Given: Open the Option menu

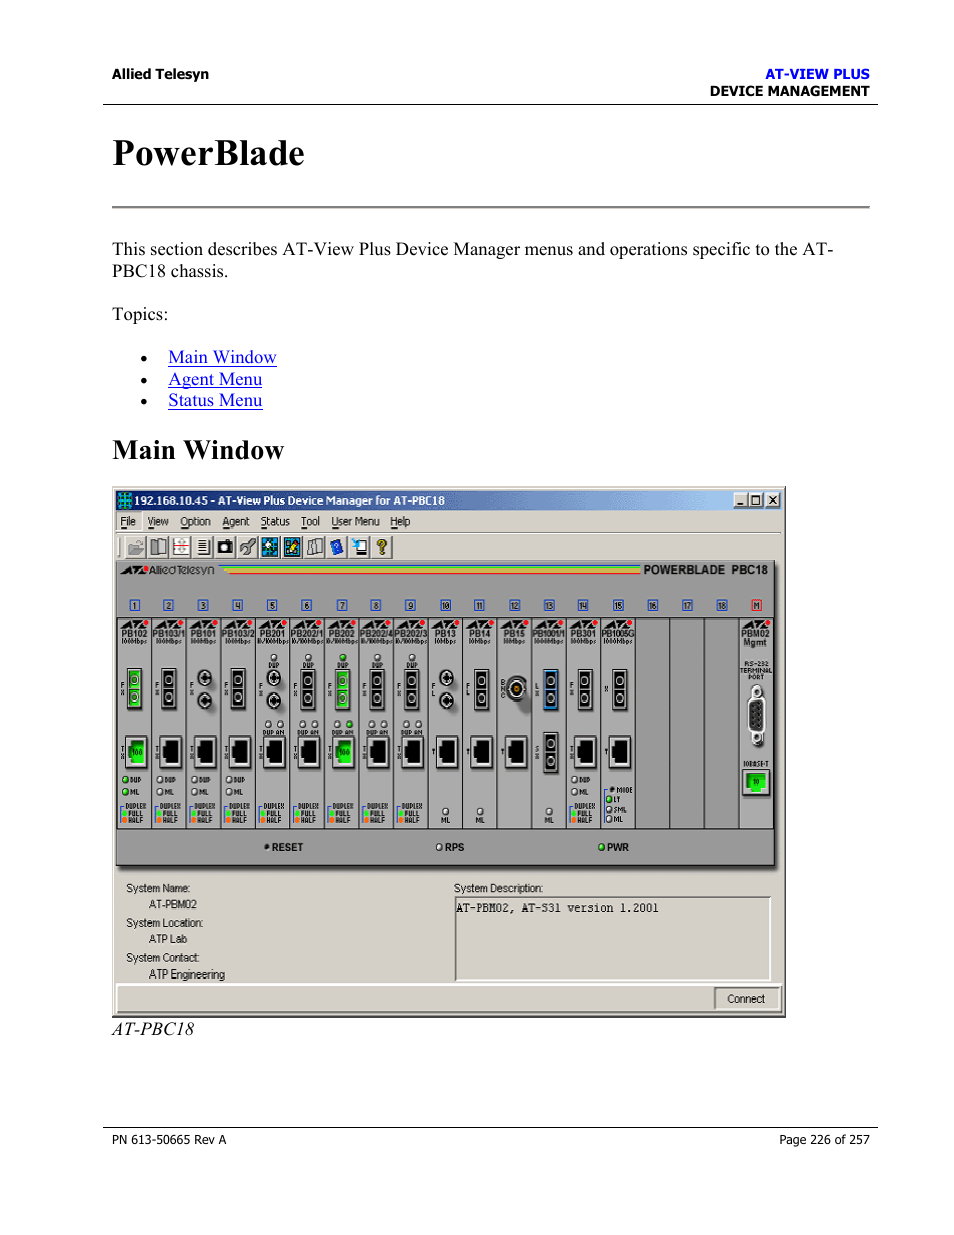Looking at the screenshot, I should (195, 522).
